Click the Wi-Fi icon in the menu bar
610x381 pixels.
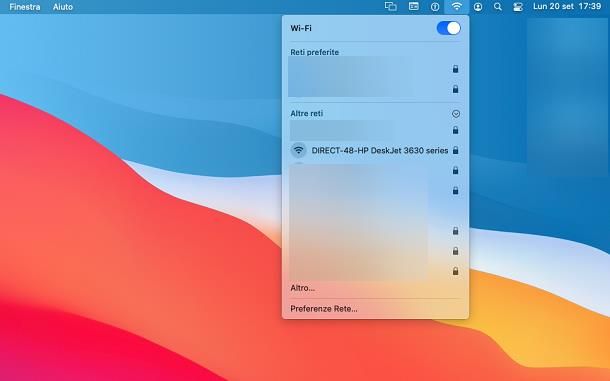coord(457,7)
